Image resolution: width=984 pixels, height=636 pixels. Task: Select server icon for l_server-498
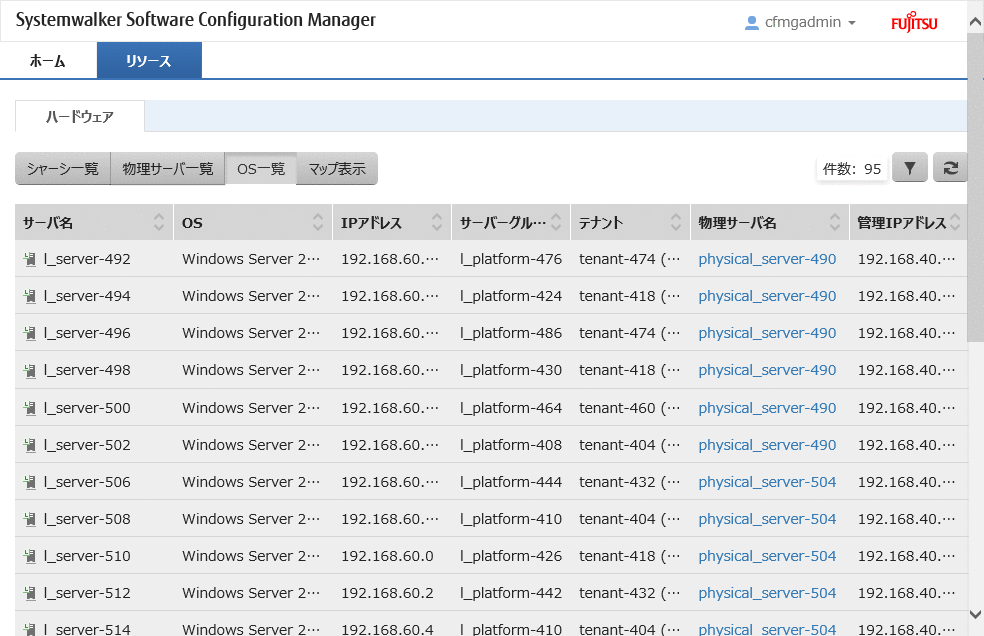(29, 370)
